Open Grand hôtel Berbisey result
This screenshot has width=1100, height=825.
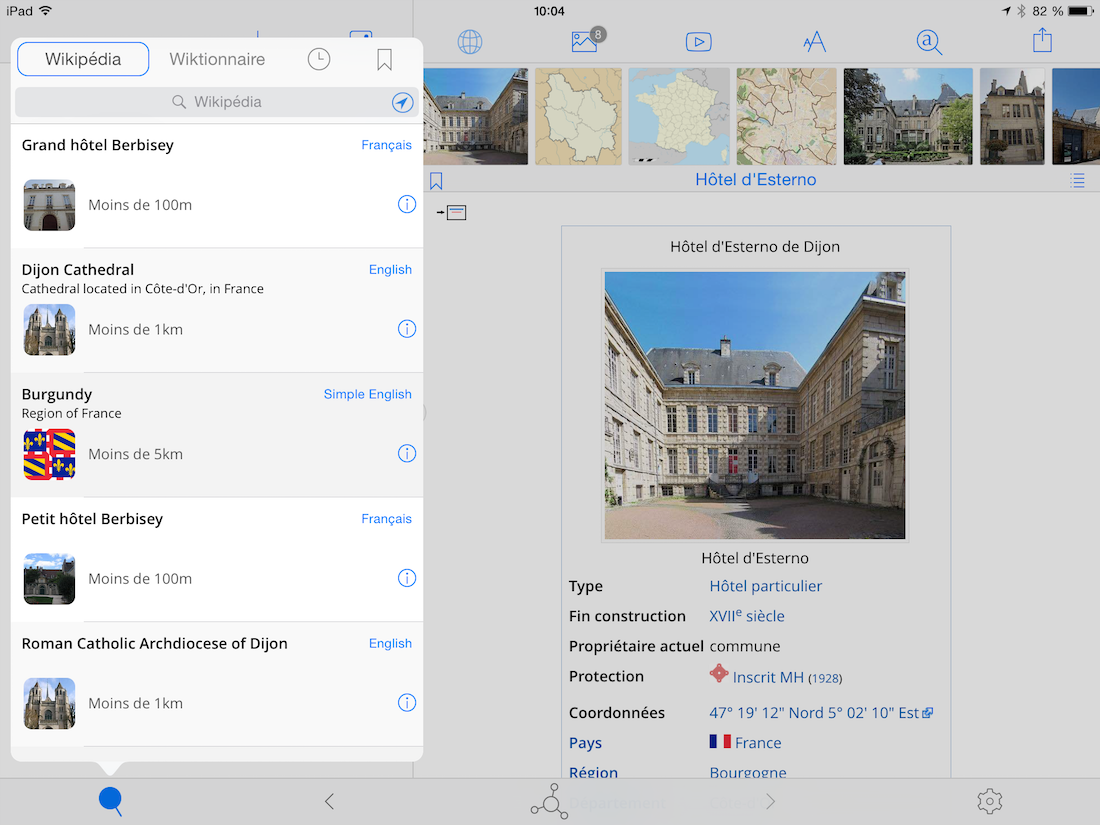click(217, 186)
